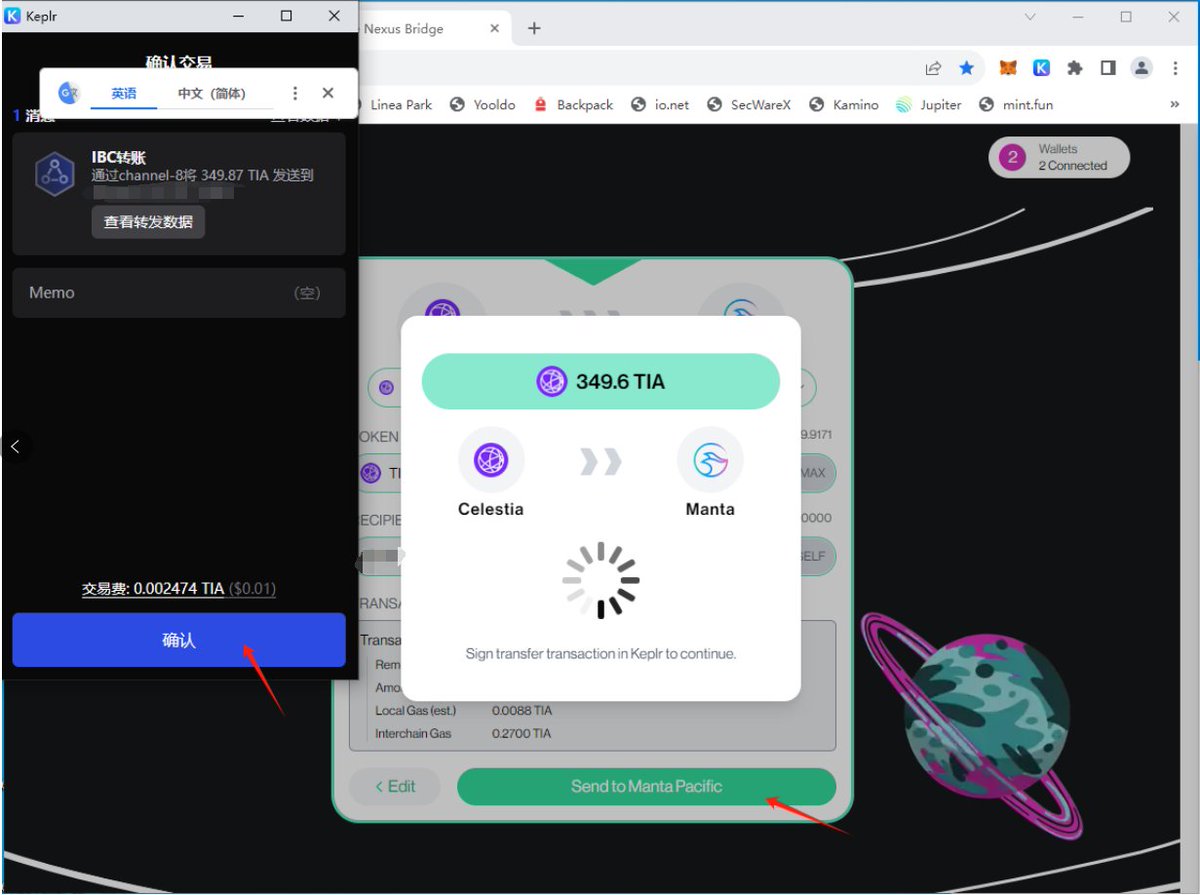Open translate popup options menu (three dots)

tap(294, 93)
